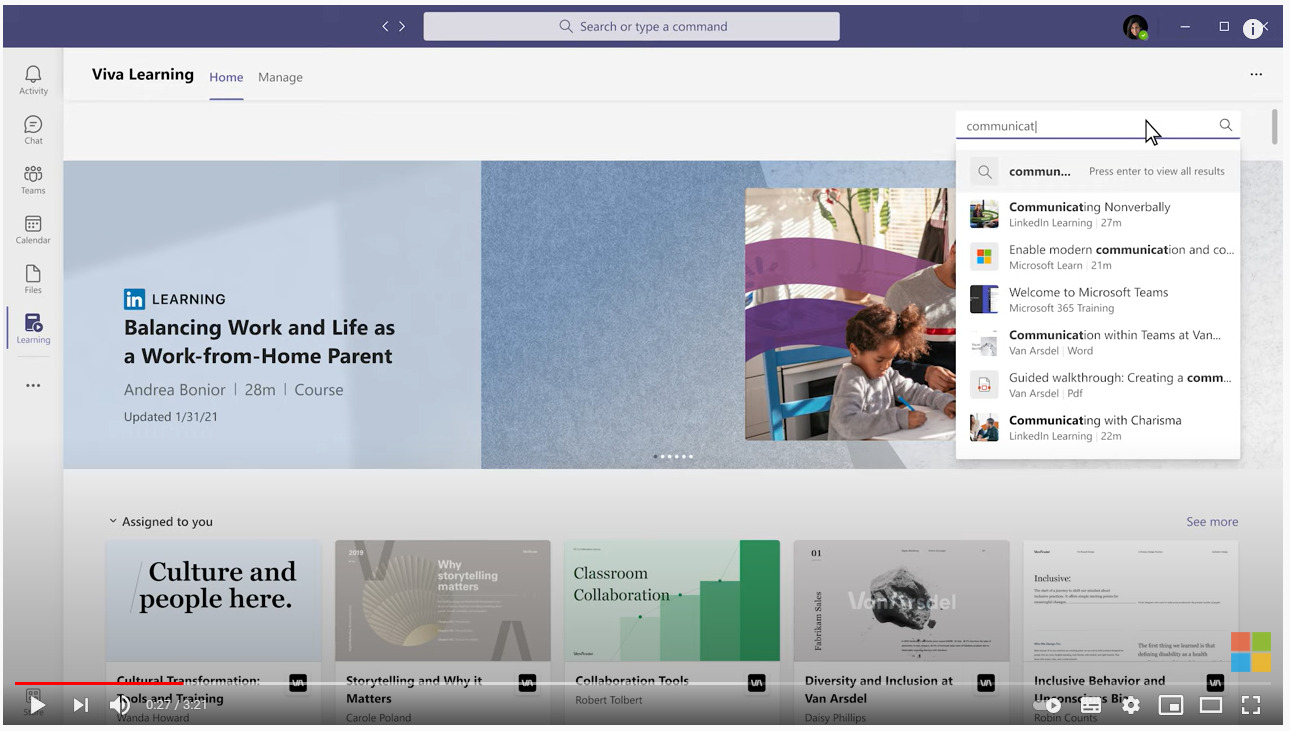Open Why storytelling matters card thumbnail
Image resolution: width=1290 pixels, height=731 pixels.
pos(443,600)
